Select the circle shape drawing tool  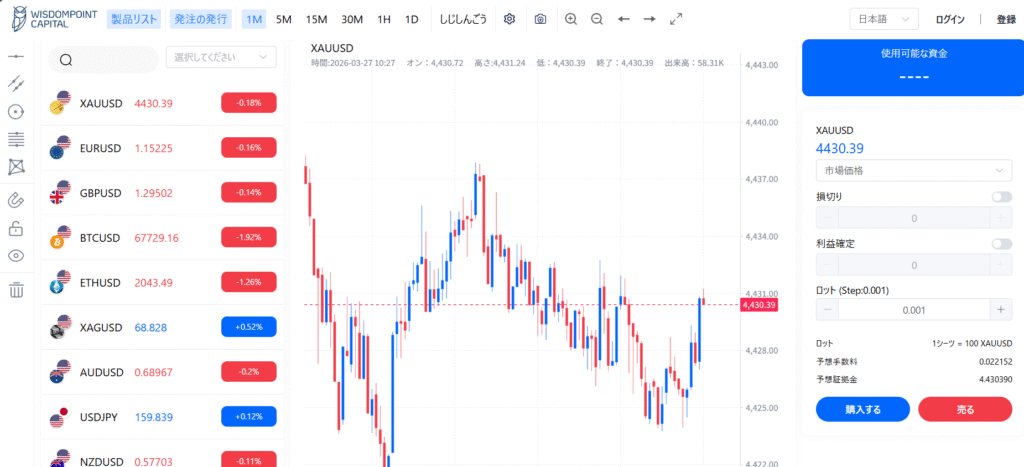[16, 112]
